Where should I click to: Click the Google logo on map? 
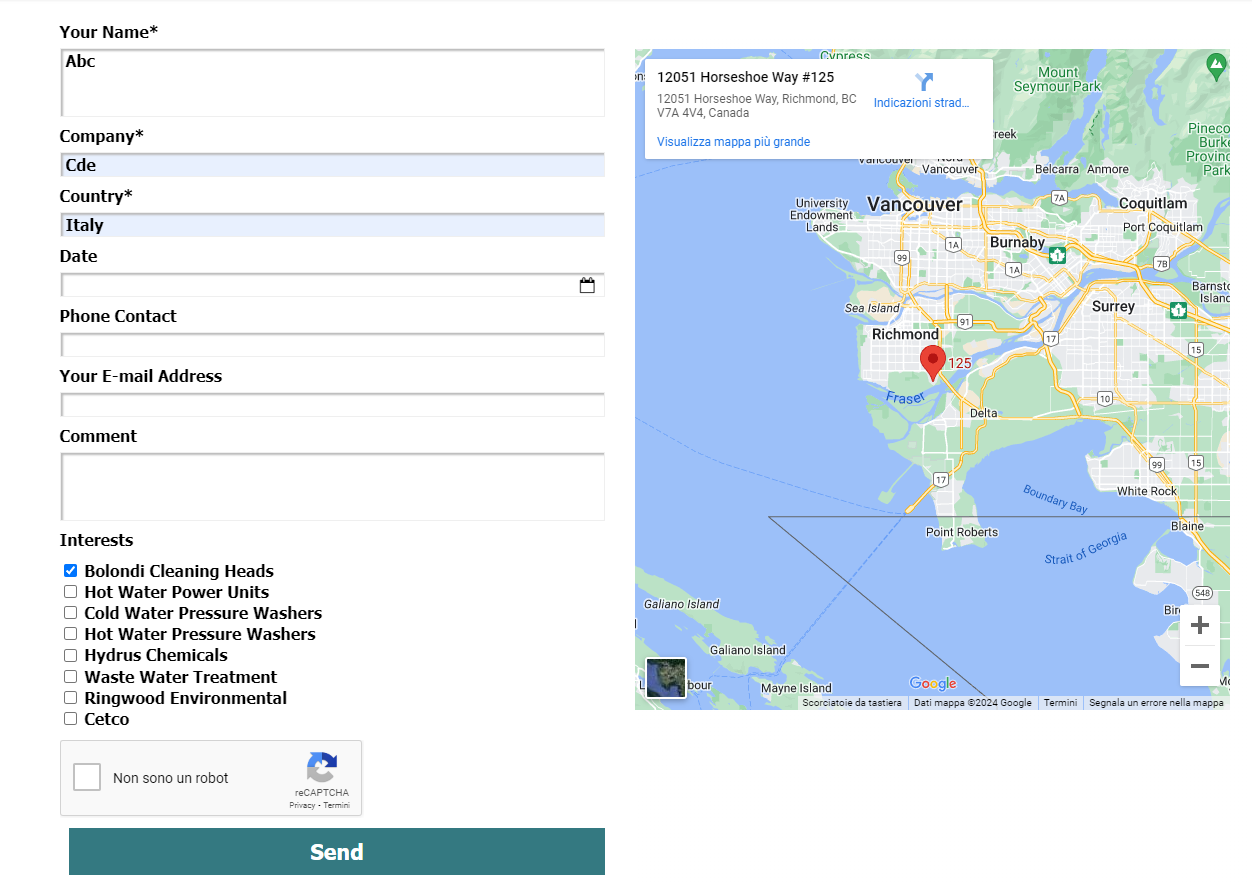933,684
